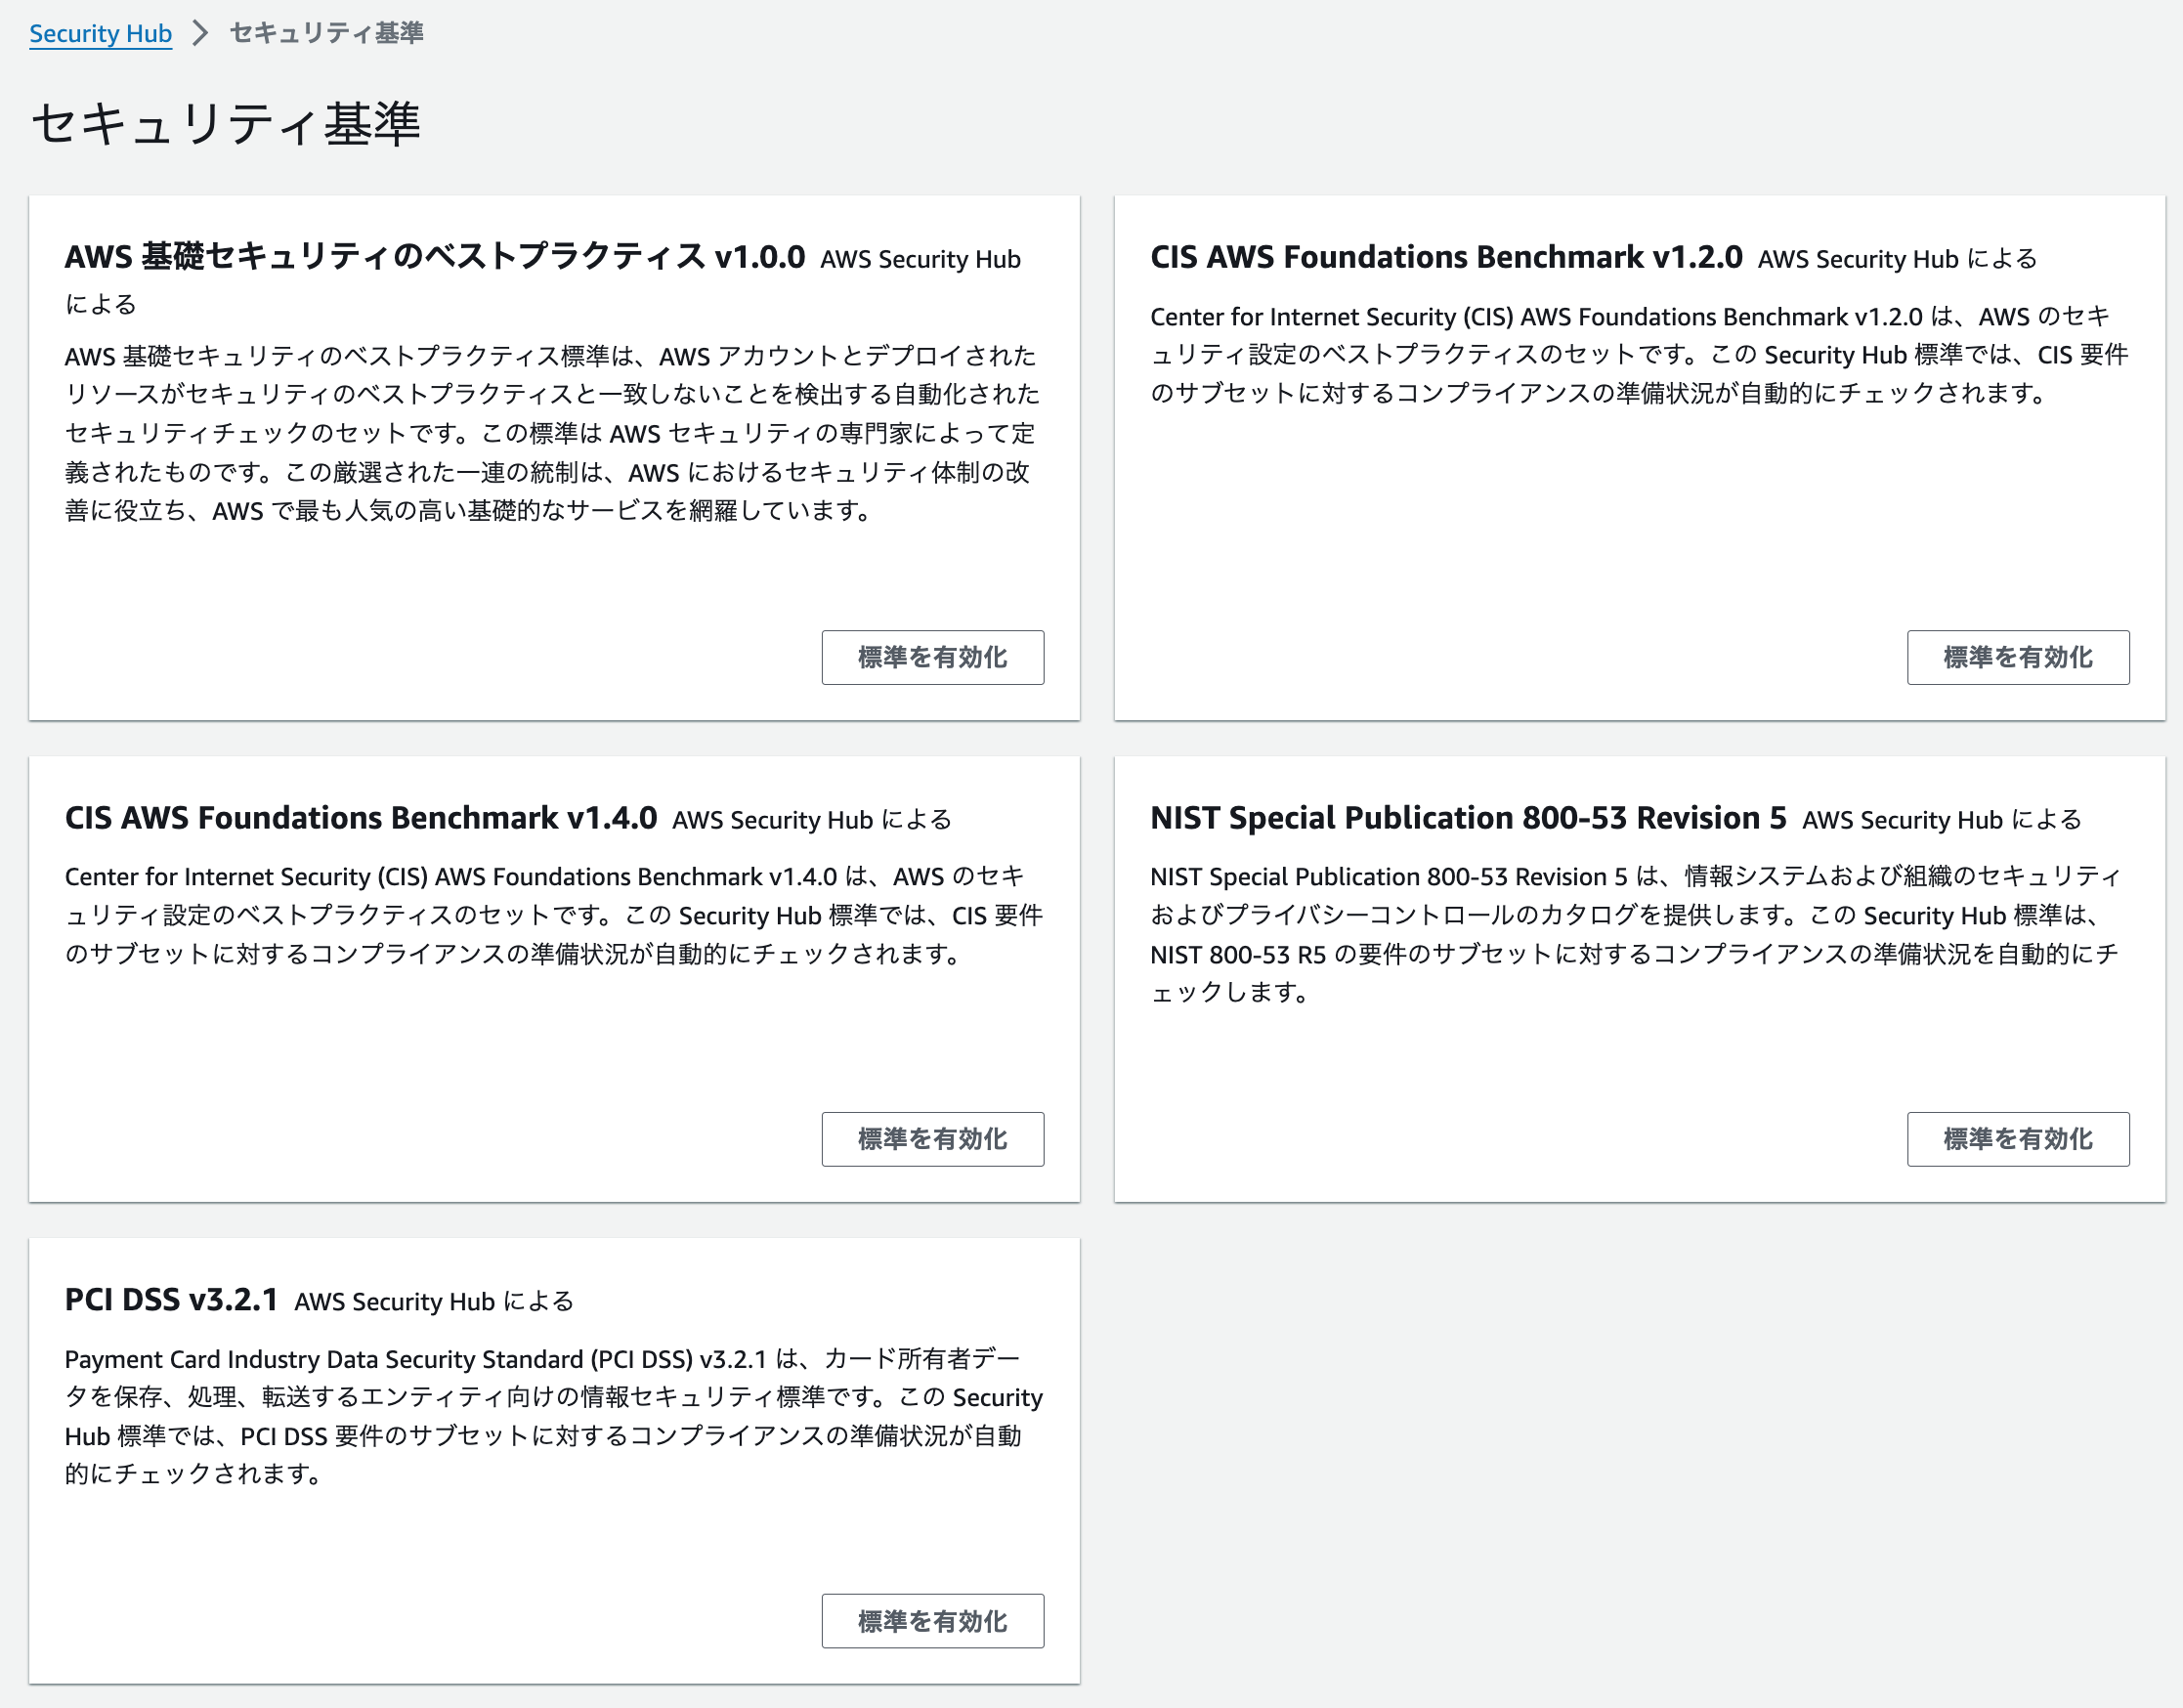Screen dimensions: 2183x1708
Task: Enable the AWS 基礎セキュリティのベストプラクティス v1.0.0 standard
Action: click(x=932, y=657)
